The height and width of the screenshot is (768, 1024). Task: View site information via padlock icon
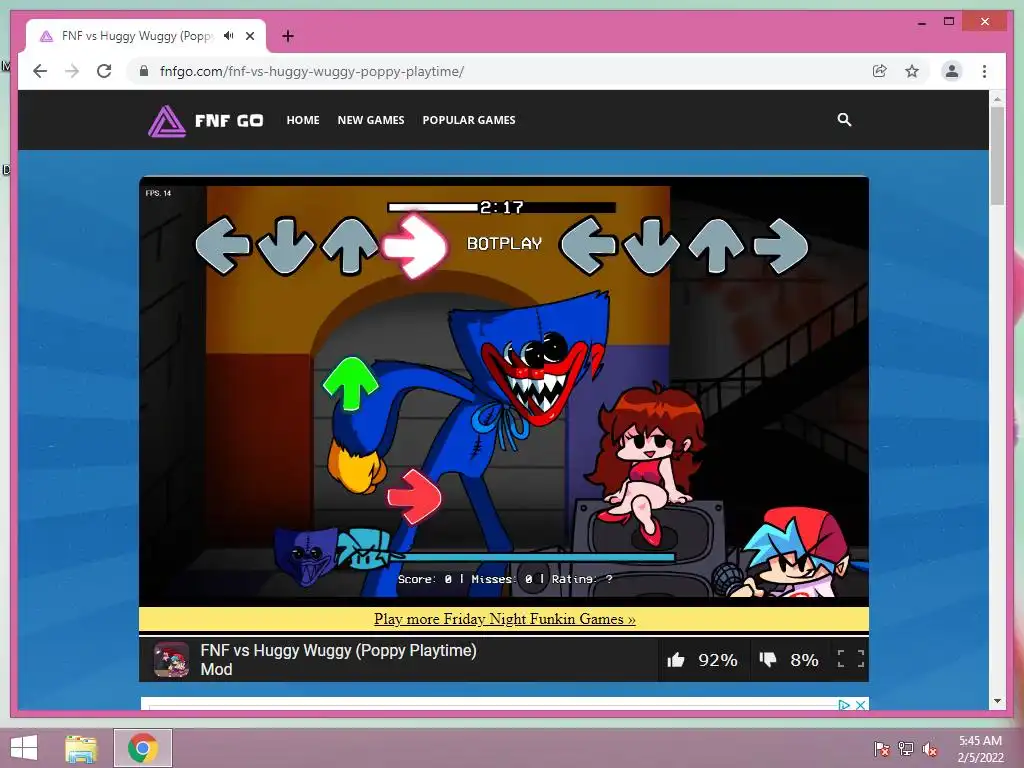coord(144,71)
